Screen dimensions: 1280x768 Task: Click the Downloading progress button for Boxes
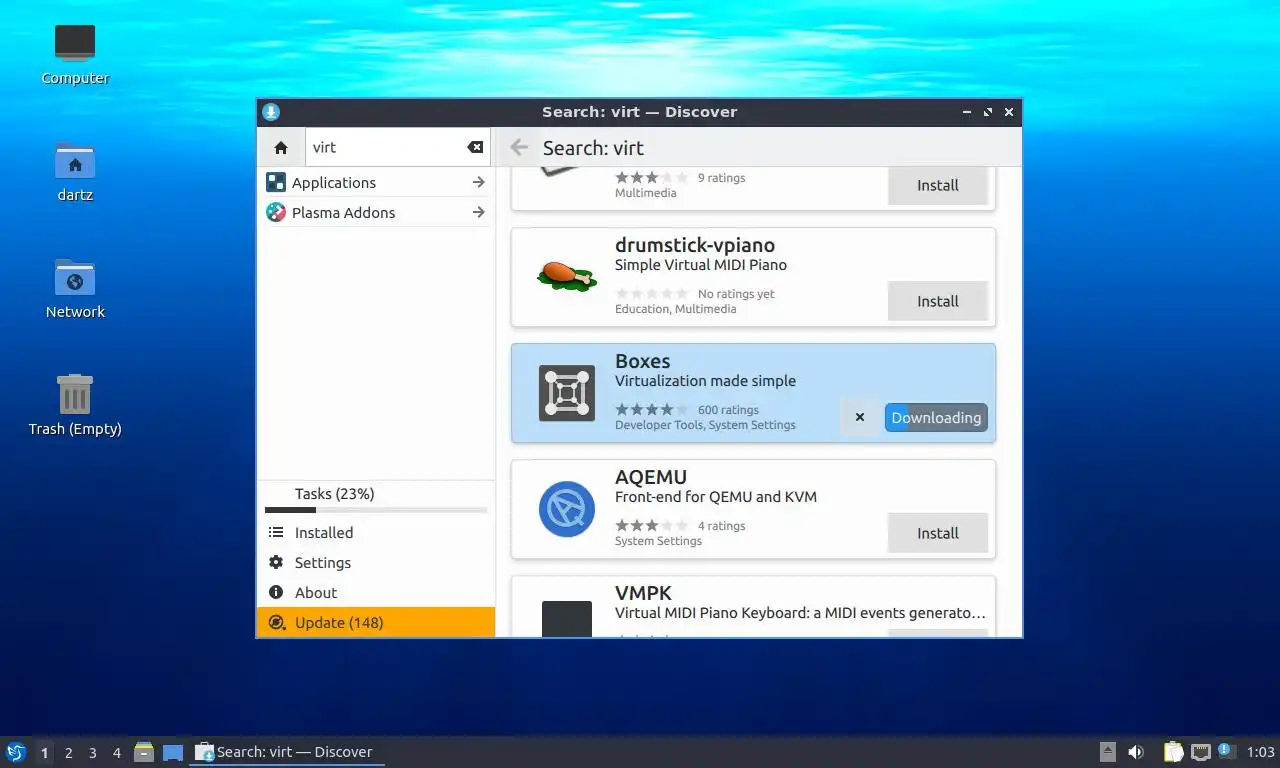point(936,417)
